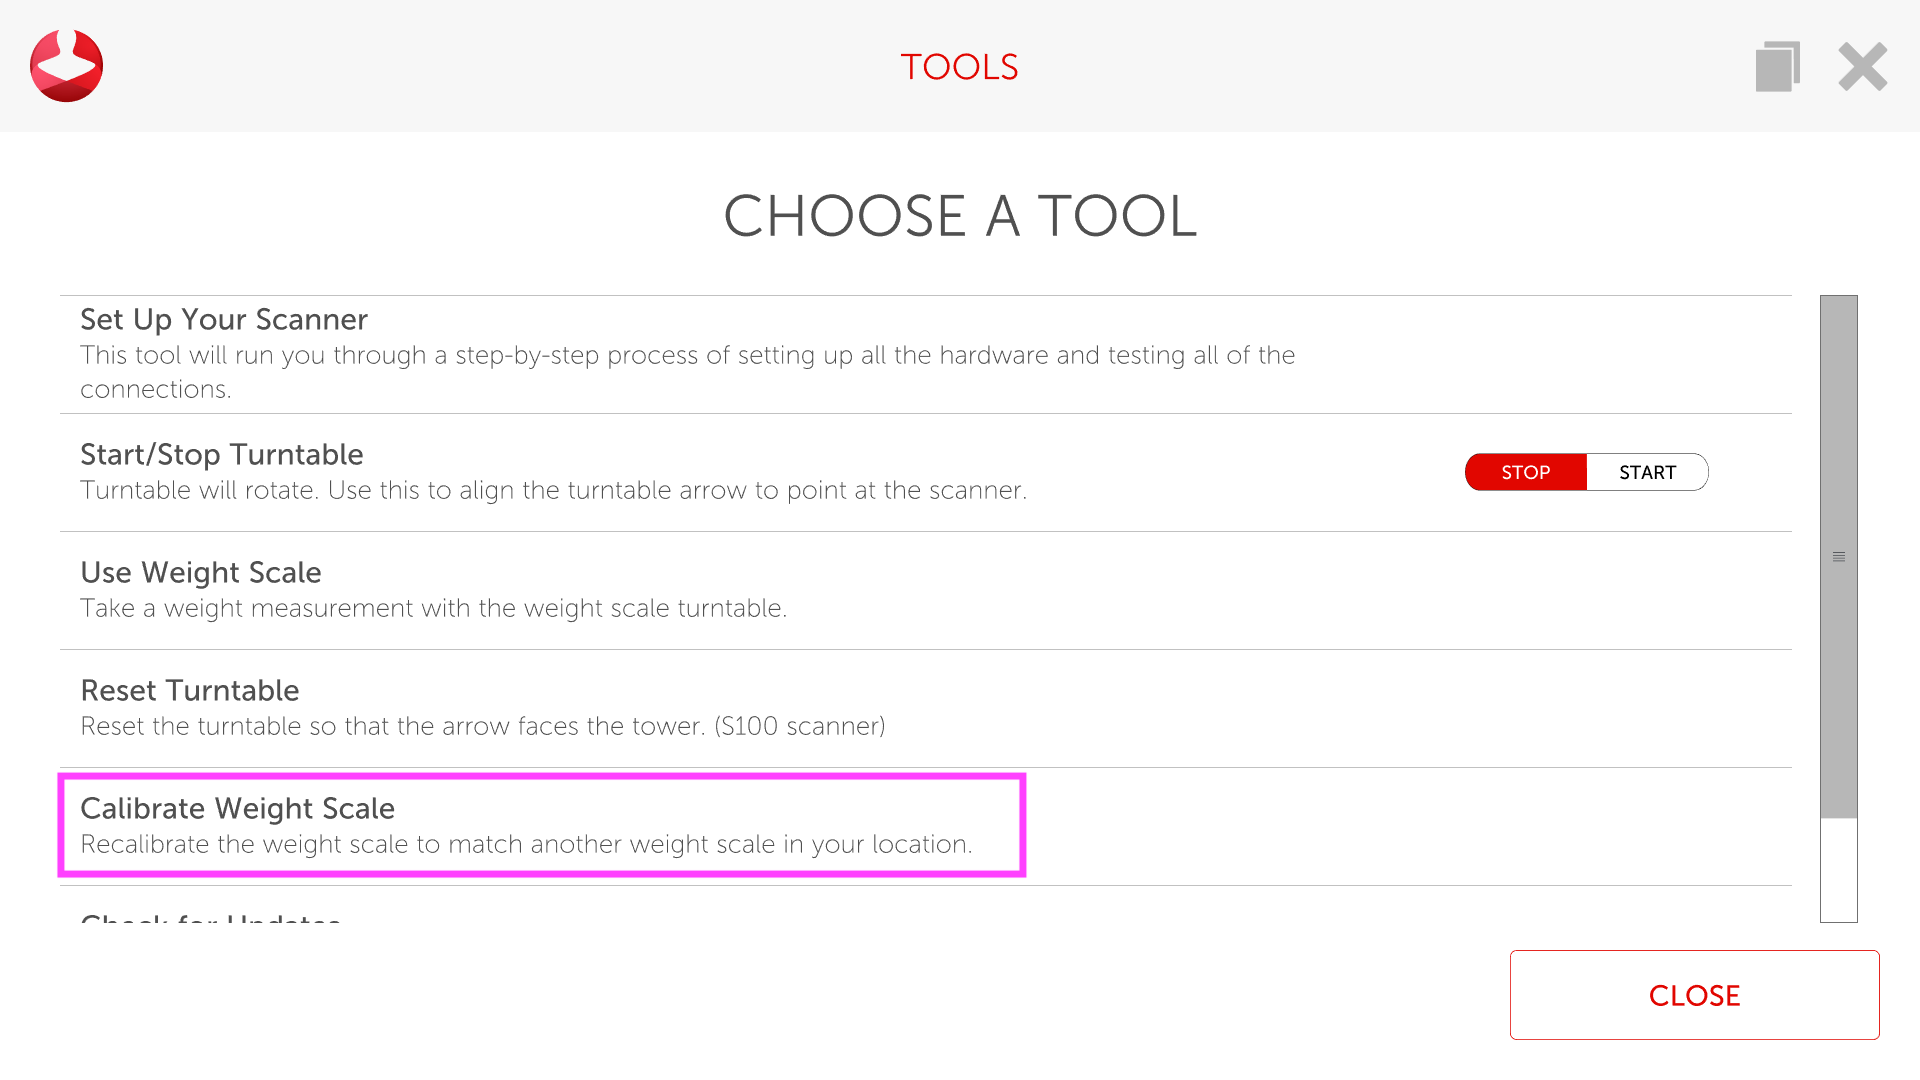Click the scrollbar thumb grip

(1838, 557)
